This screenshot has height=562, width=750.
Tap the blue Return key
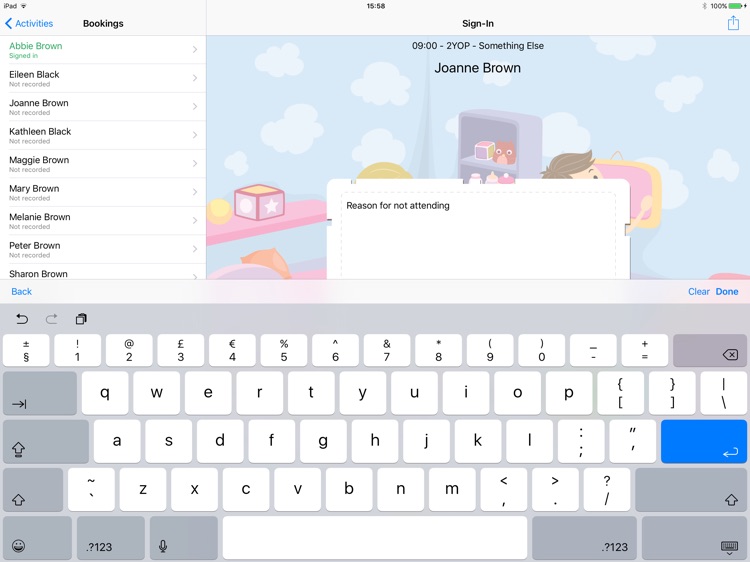(704, 441)
